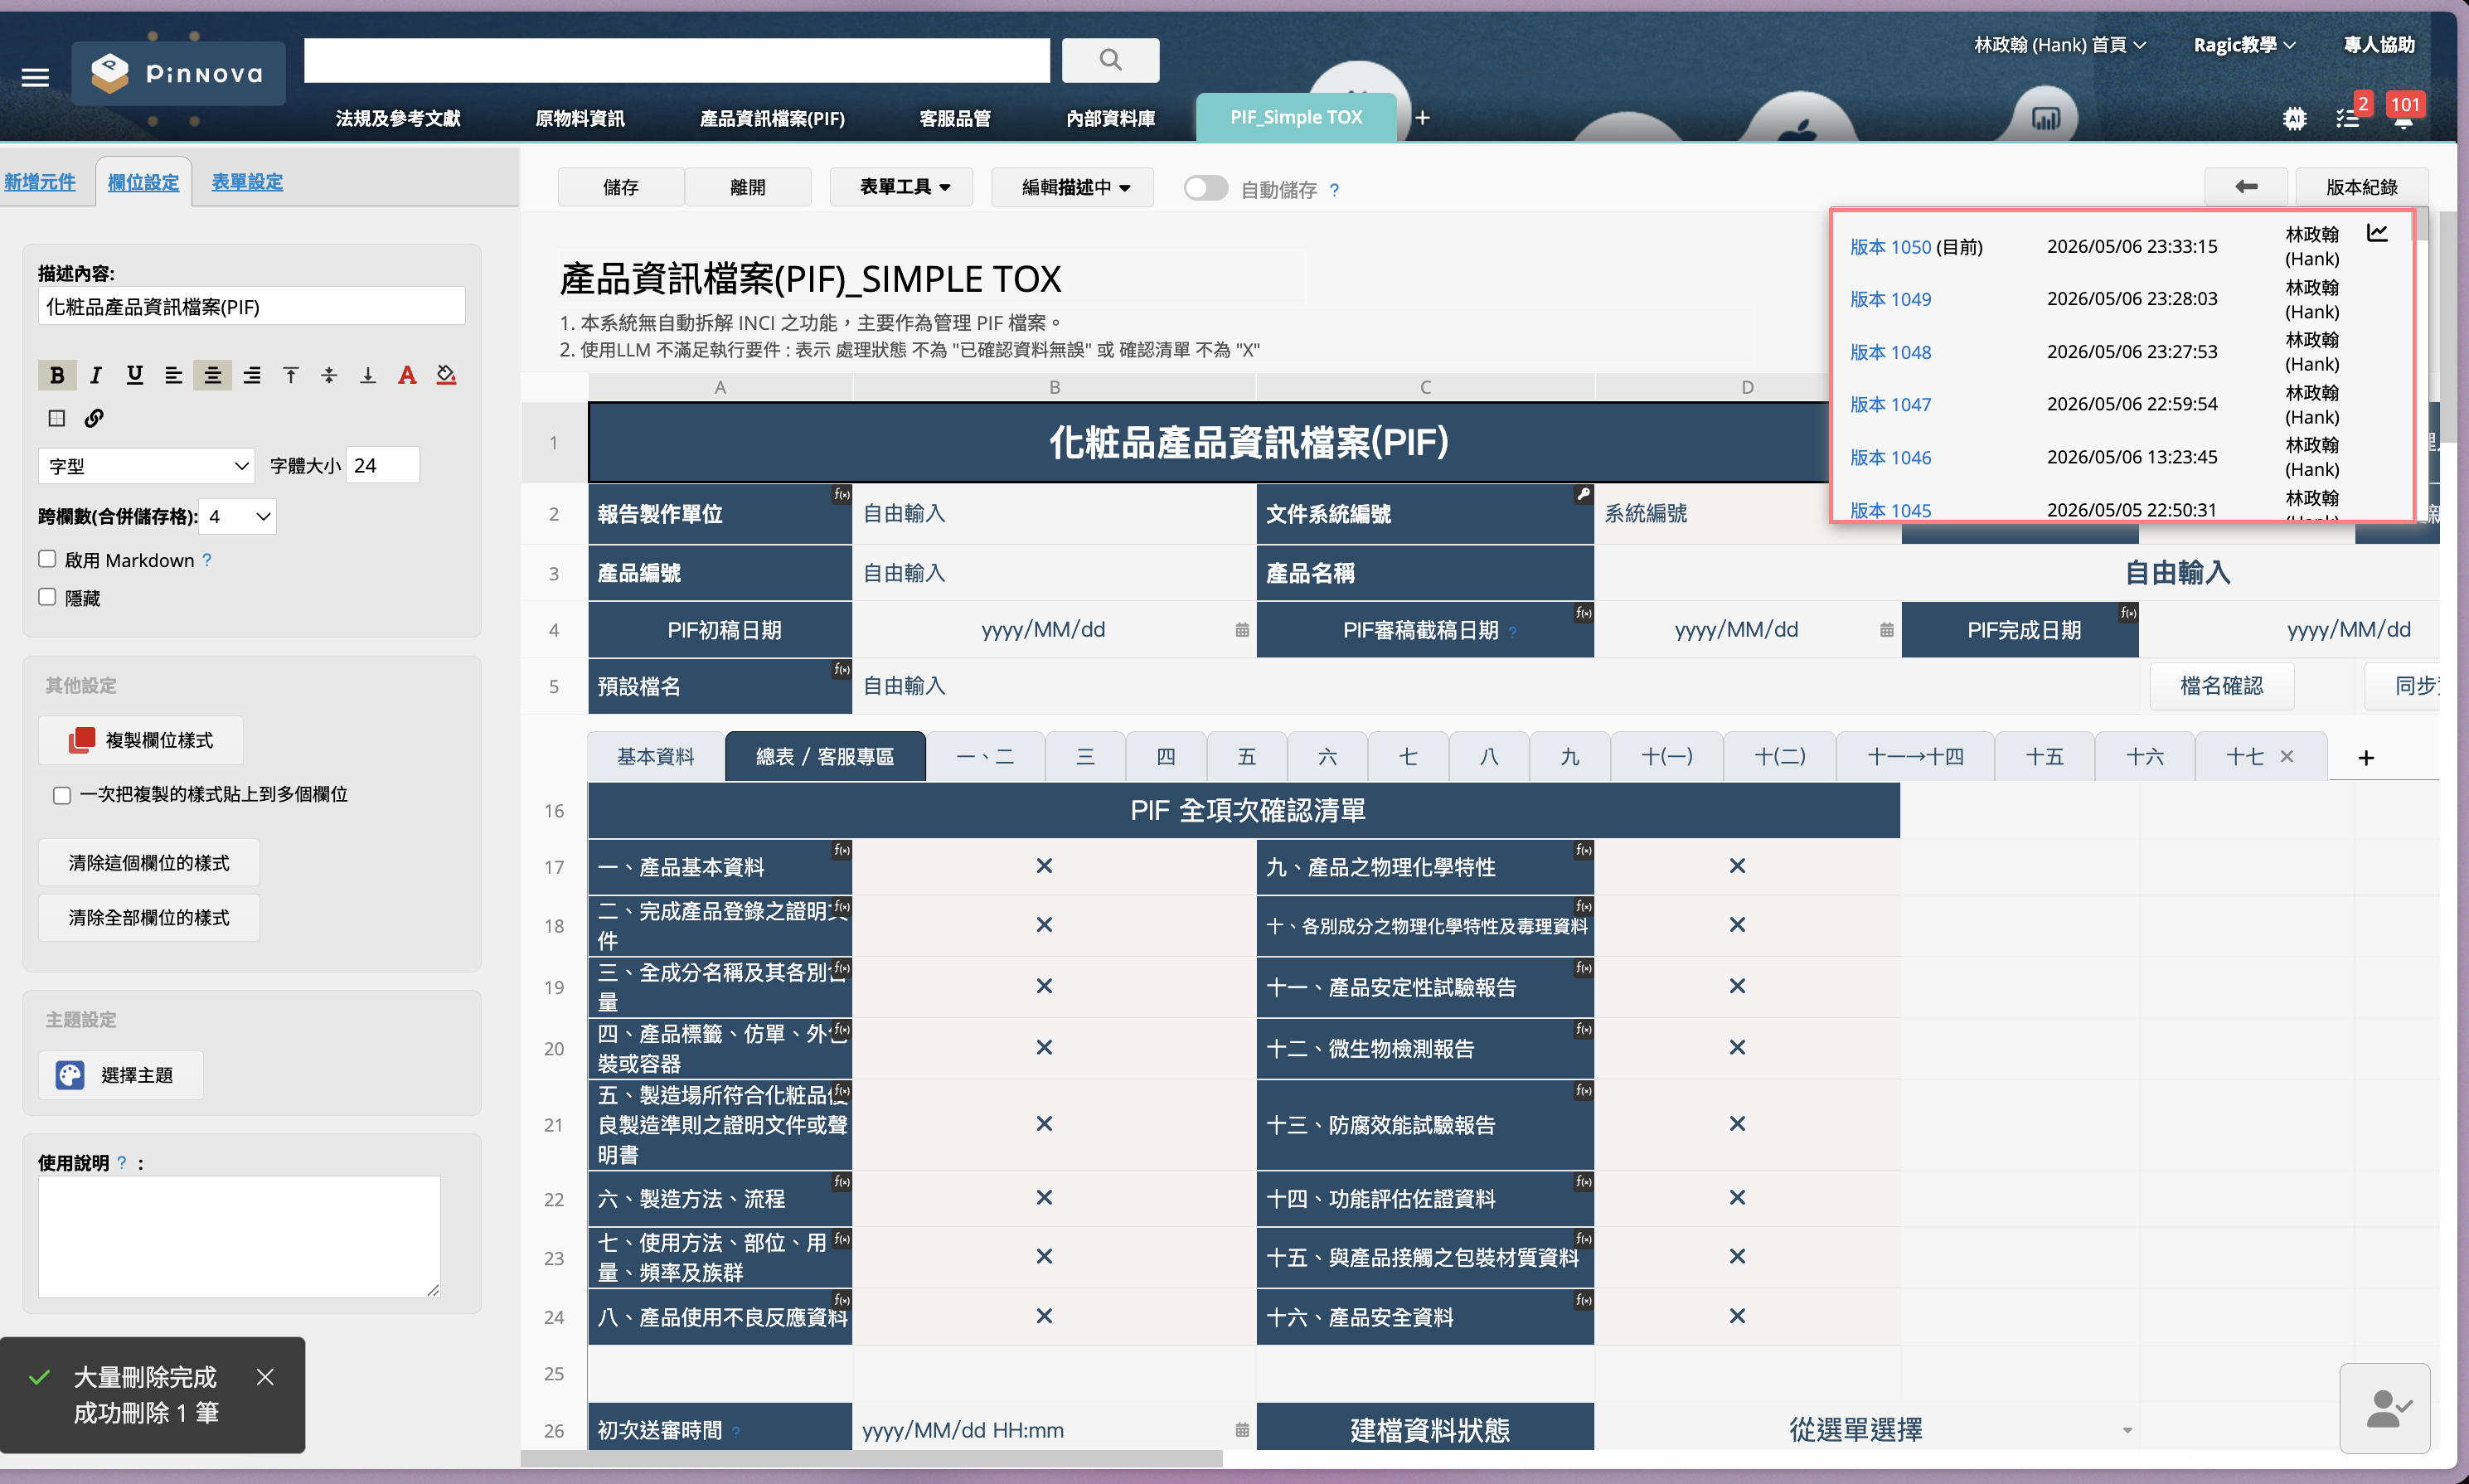Expand the 表單工具 menu

click(902, 187)
